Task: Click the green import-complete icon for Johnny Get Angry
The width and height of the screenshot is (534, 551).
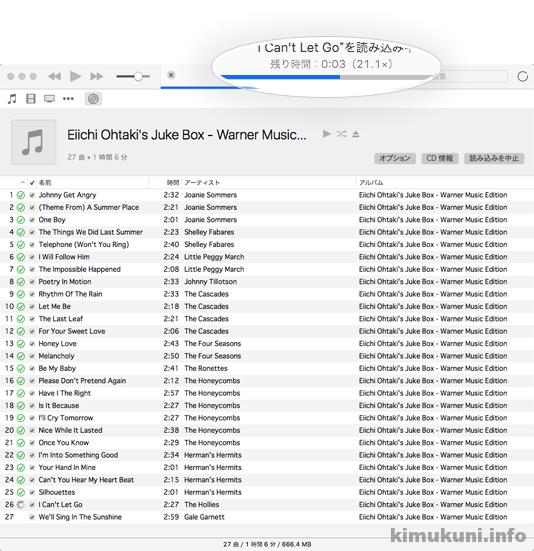Action: click(21, 195)
